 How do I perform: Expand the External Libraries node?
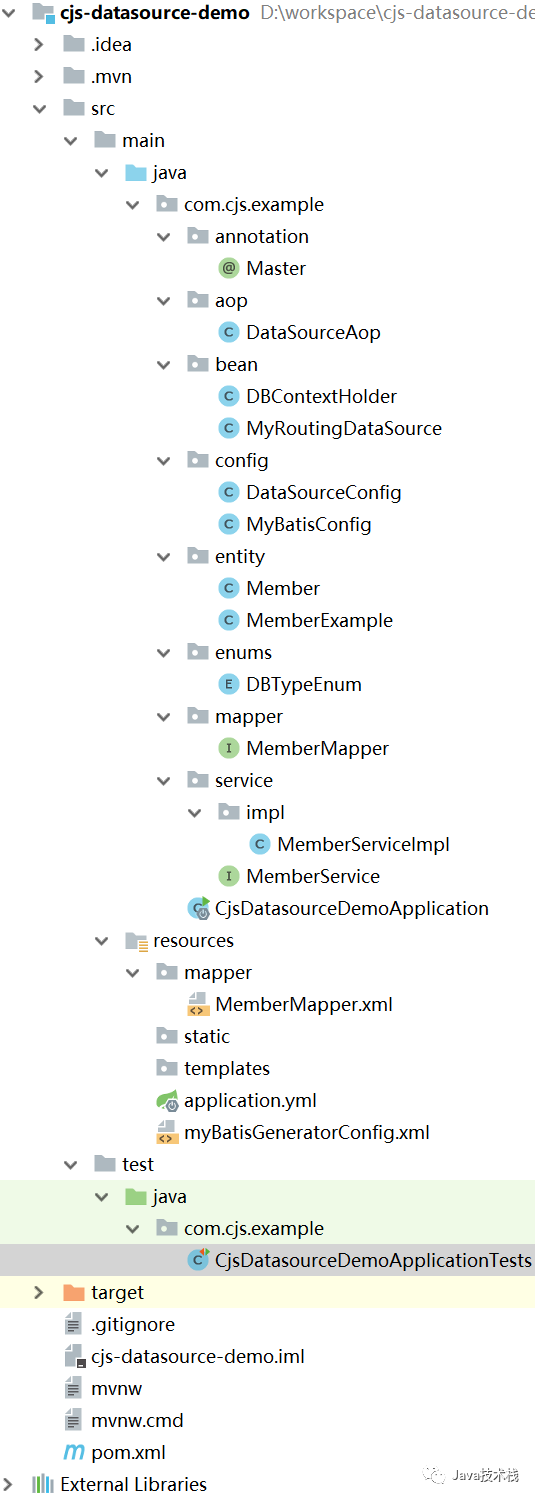coord(9,1484)
